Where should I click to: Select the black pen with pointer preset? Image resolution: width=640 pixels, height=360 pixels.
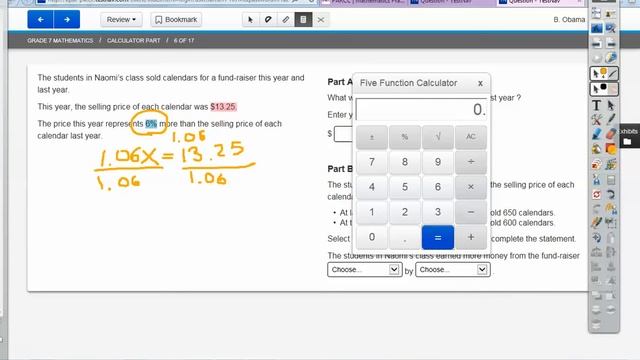(604, 88)
